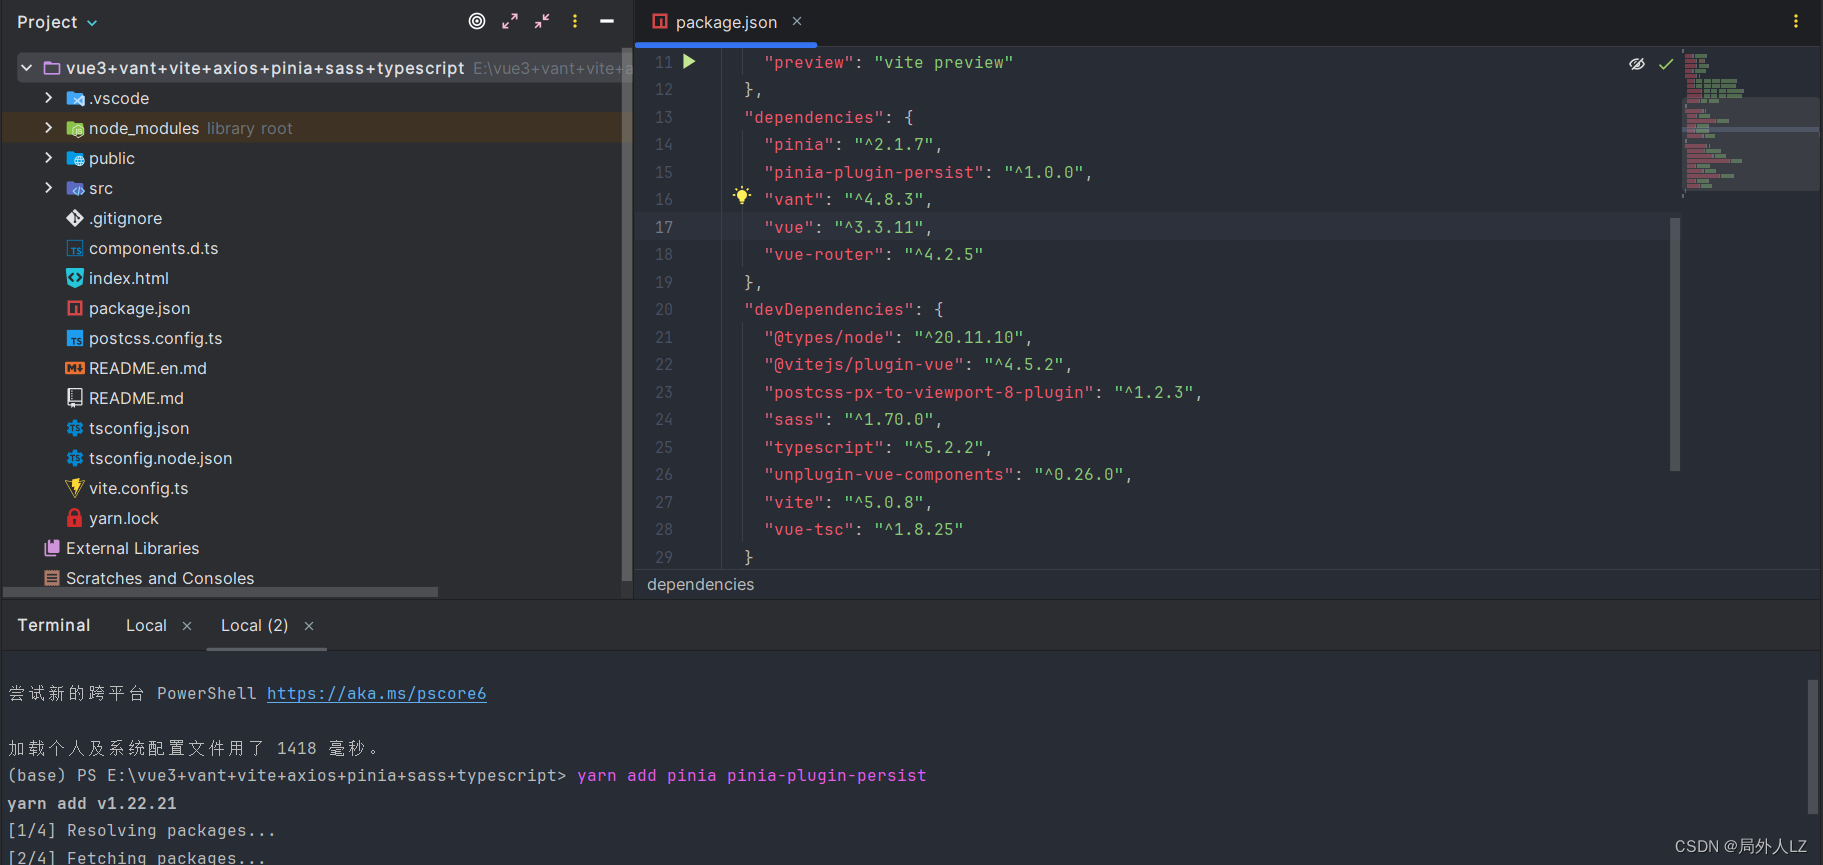Switch to Local terminal tab
The image size is (1823, 865).
146,625
